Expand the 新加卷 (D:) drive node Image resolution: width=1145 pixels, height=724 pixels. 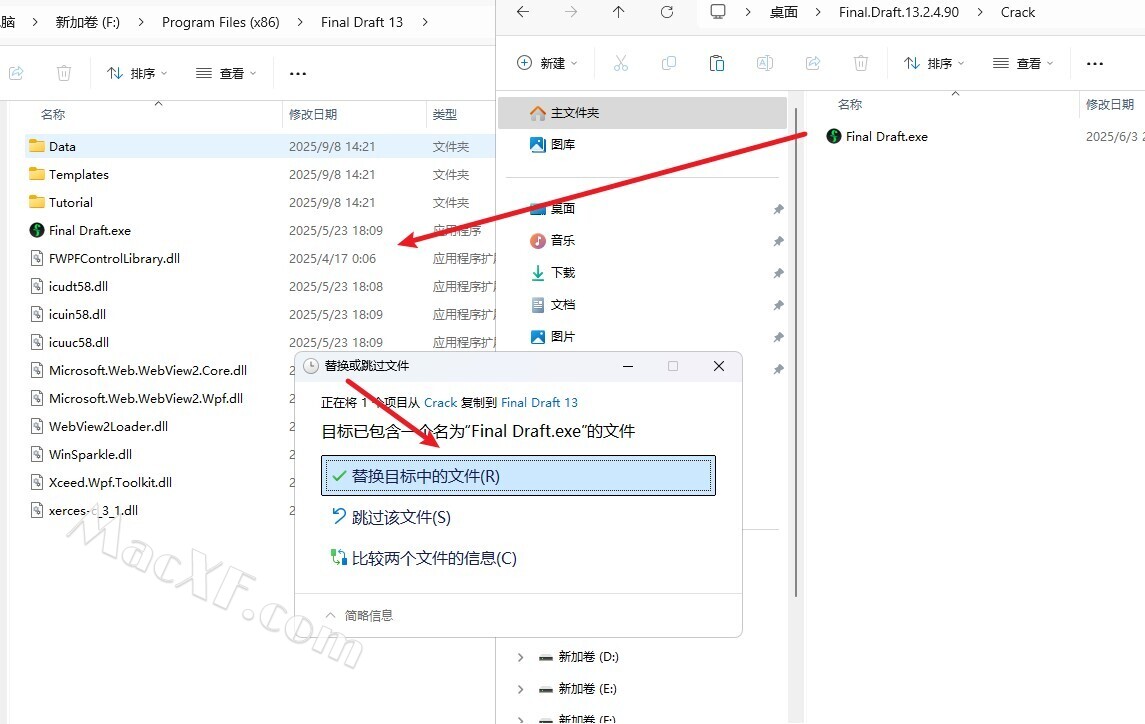click(520, 657)
